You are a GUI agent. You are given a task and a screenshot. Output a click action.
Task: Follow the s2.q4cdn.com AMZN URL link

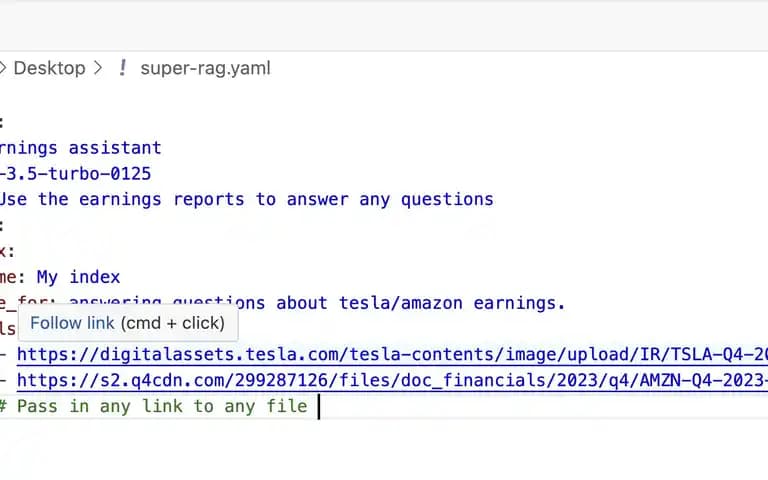click(x=392, y=381)
